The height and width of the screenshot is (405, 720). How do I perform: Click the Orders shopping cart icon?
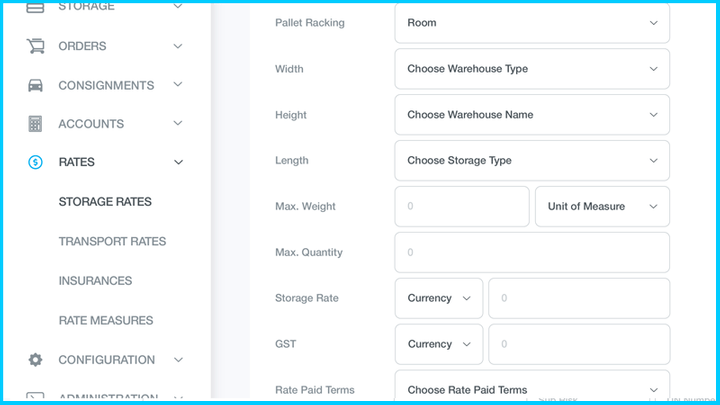click(x=36, y=46)
